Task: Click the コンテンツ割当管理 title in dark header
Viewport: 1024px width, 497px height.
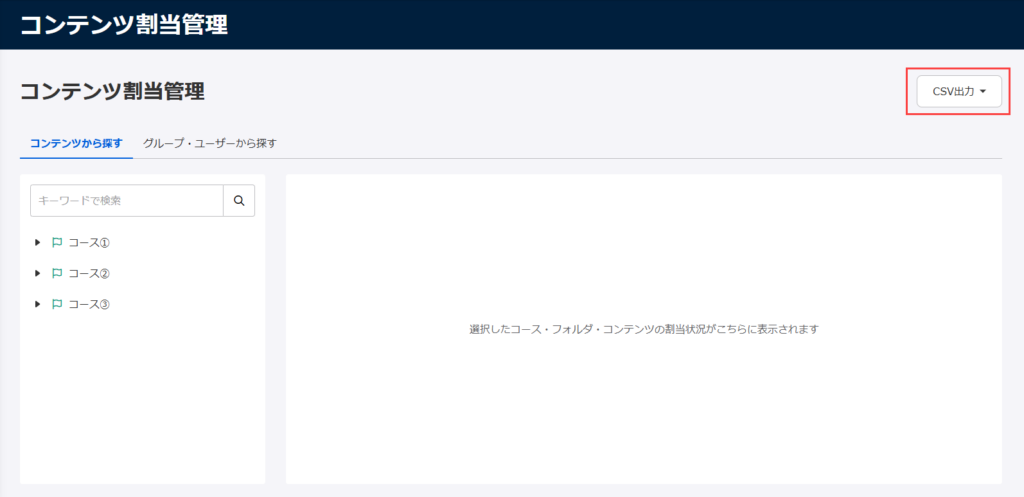Action: [x=124, y=25]
